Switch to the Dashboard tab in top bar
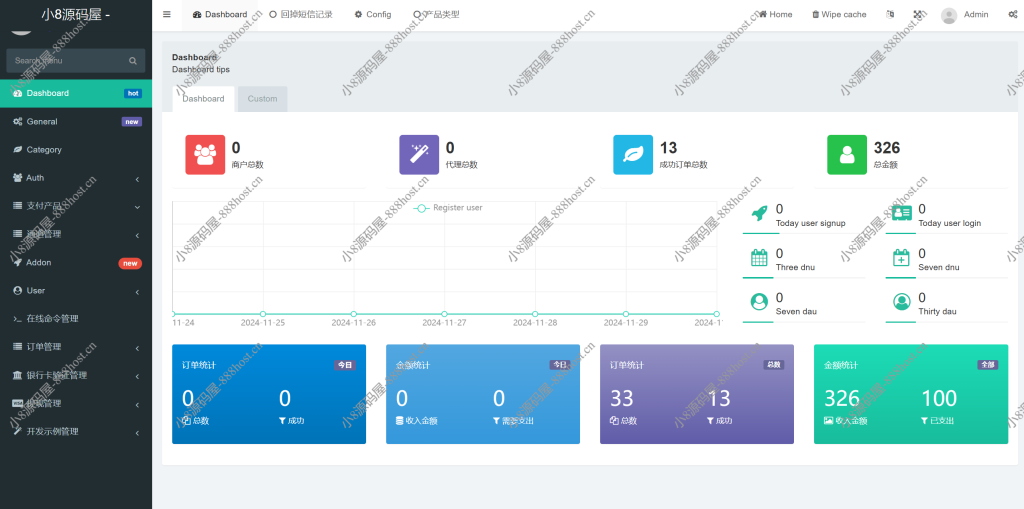 220,14
